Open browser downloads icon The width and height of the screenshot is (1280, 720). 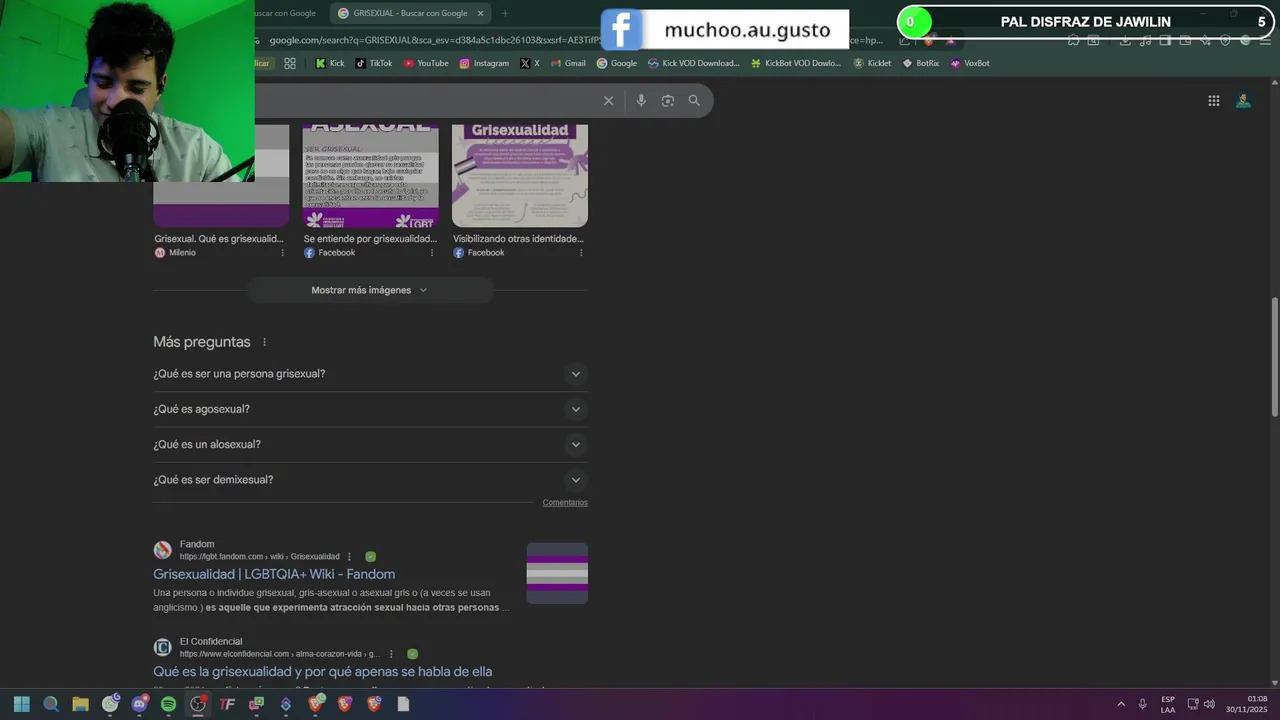[x=1125, y=40]
